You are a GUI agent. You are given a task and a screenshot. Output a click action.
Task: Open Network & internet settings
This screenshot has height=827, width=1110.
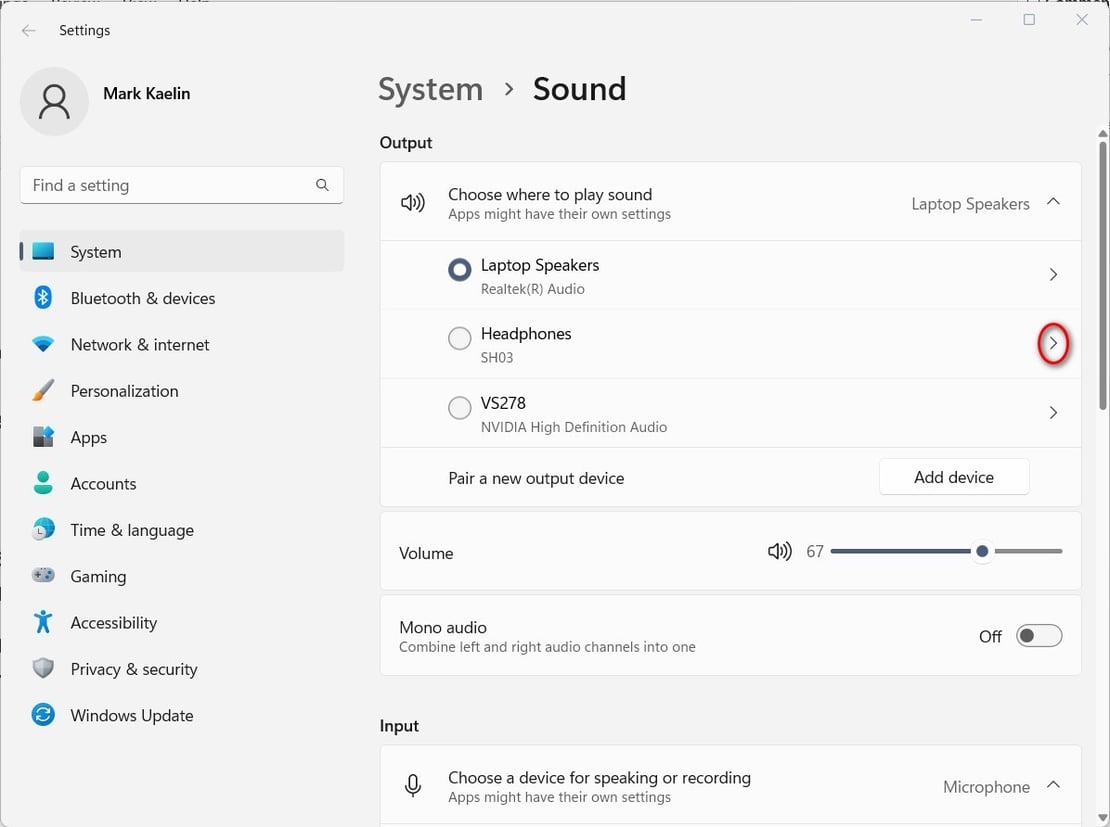(x=182, y=345)
